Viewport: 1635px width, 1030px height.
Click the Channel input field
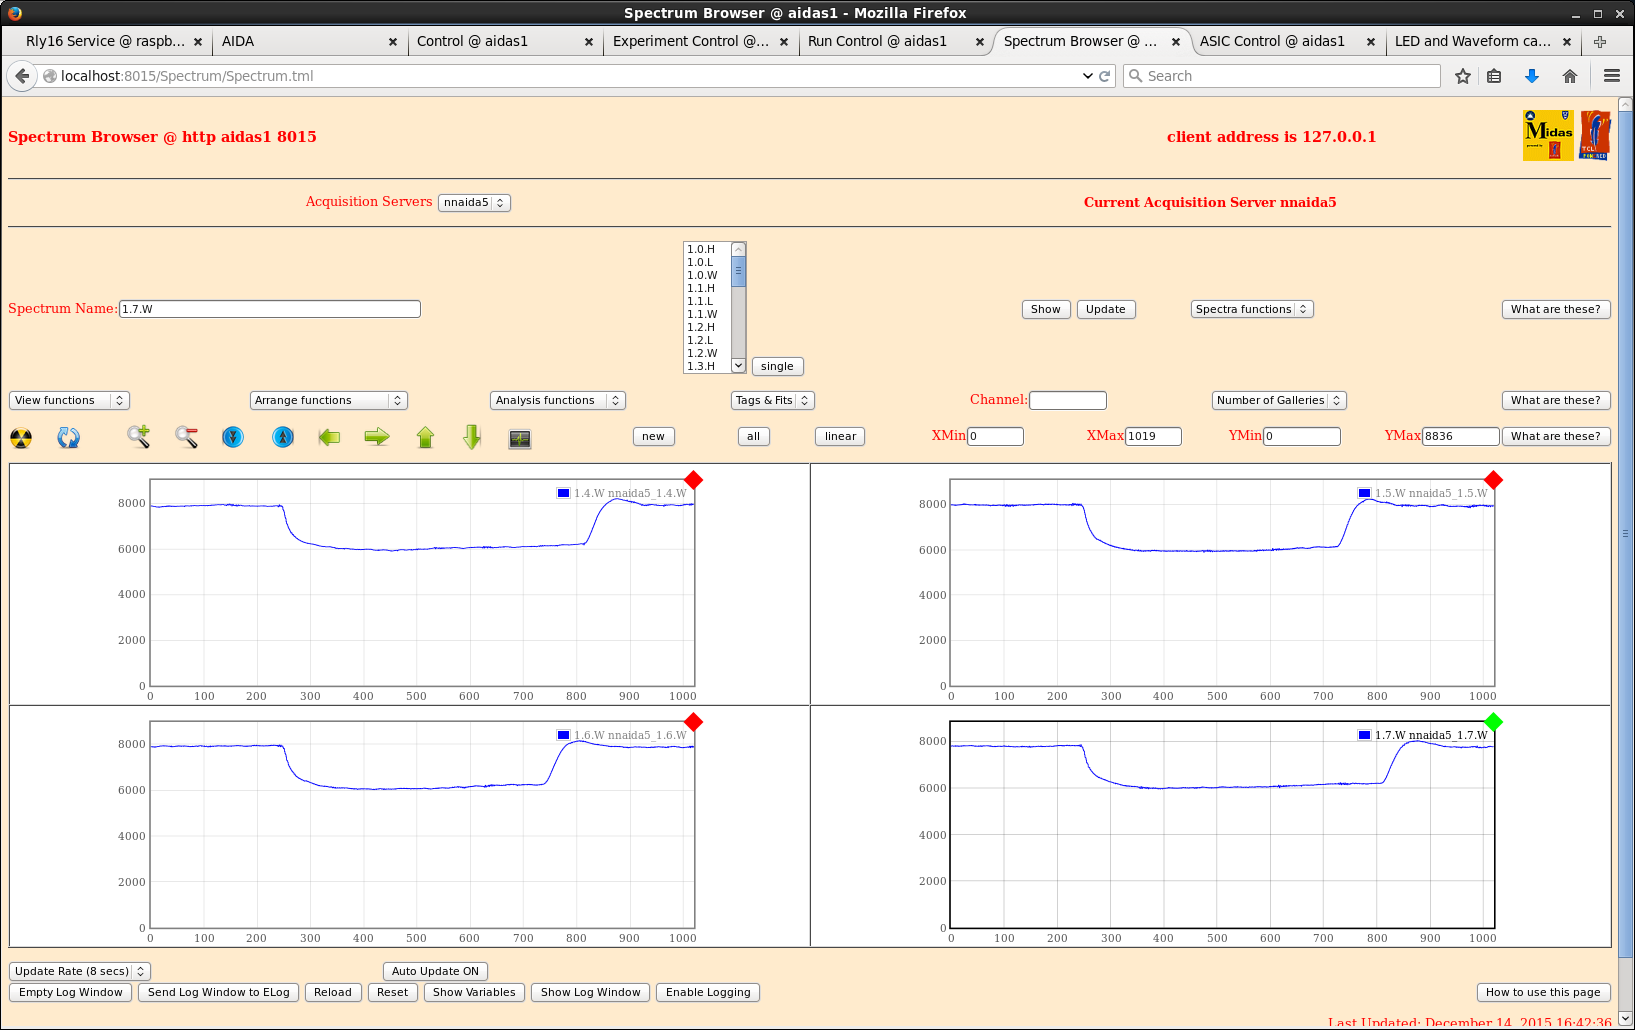click(x=1068, y=400)
